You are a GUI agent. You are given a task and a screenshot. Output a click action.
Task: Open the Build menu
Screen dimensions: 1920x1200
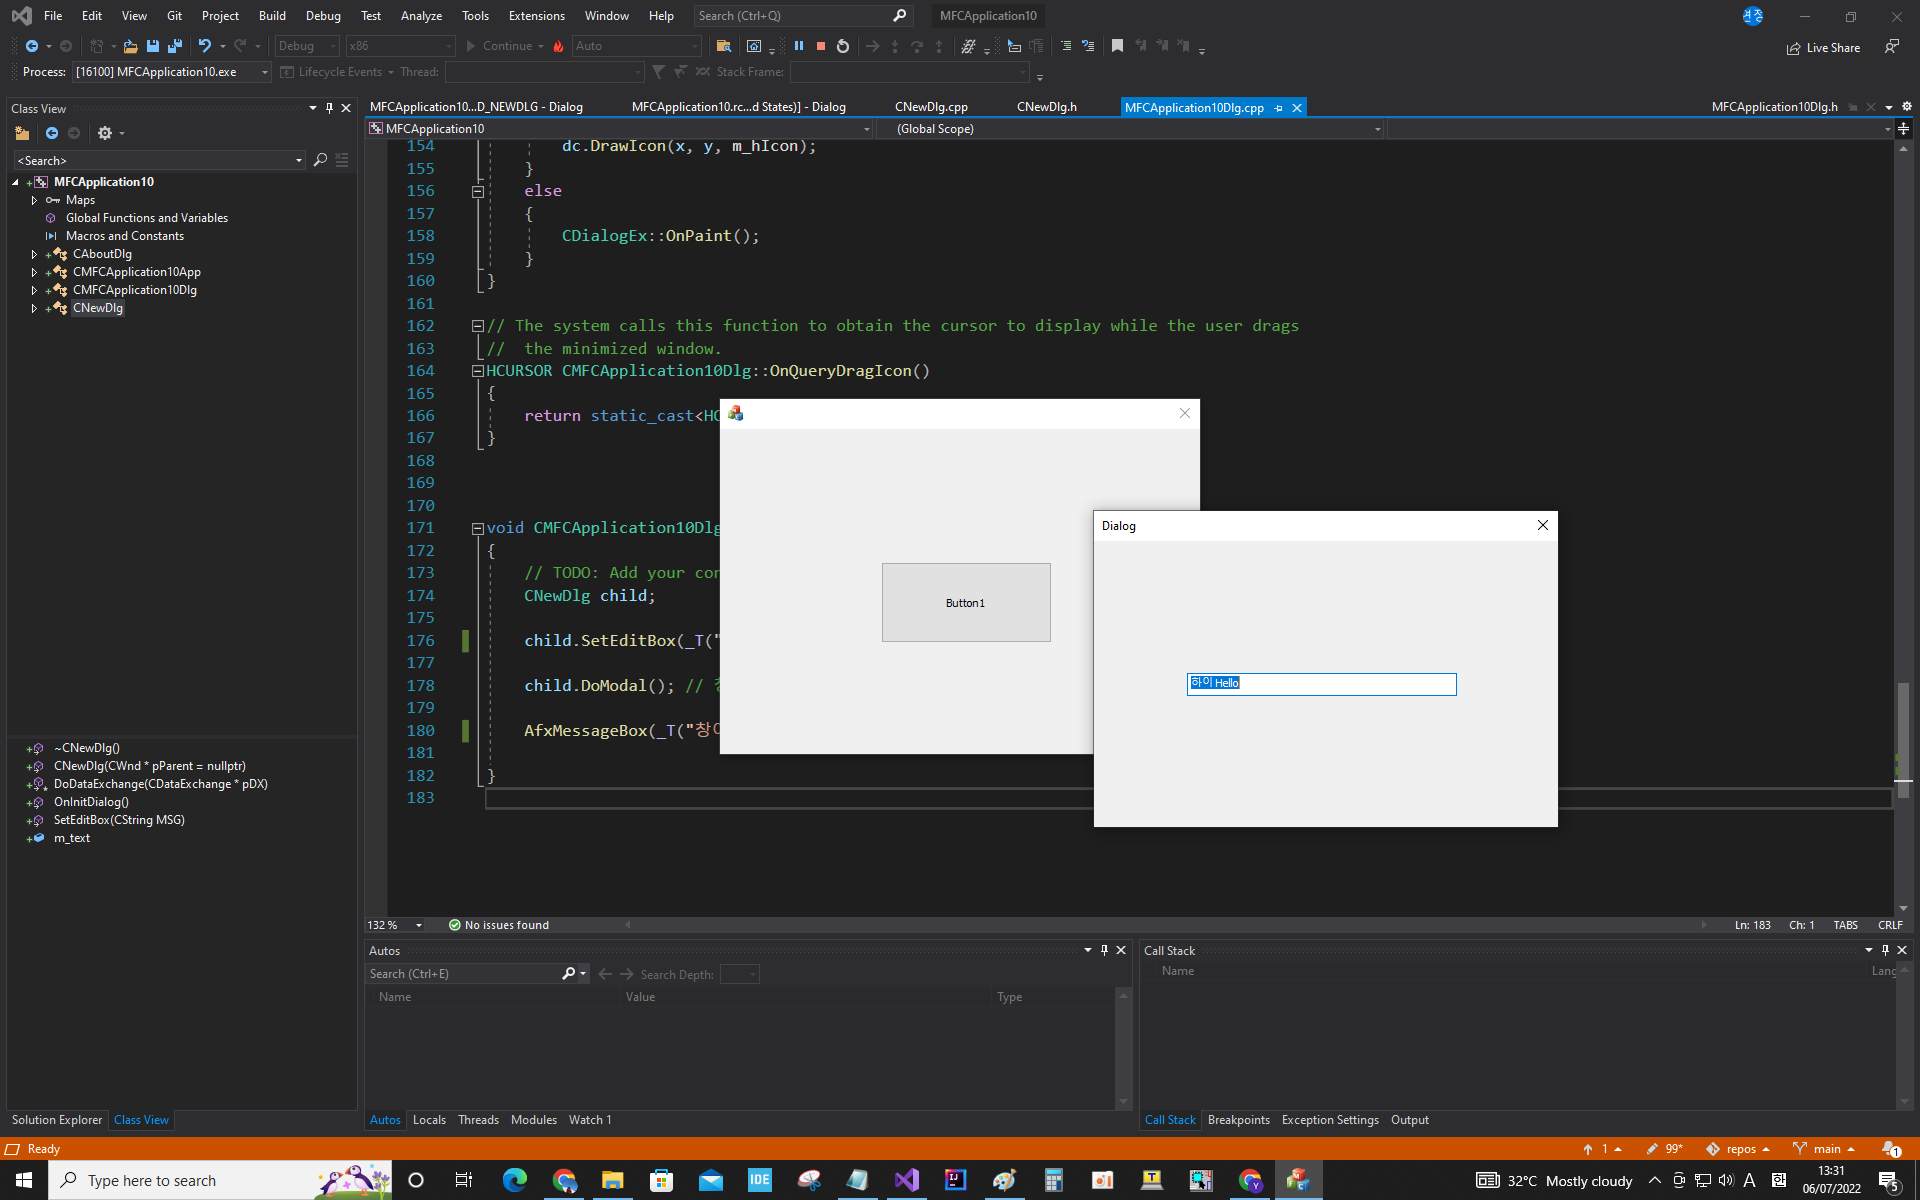[x=272, y=16]
